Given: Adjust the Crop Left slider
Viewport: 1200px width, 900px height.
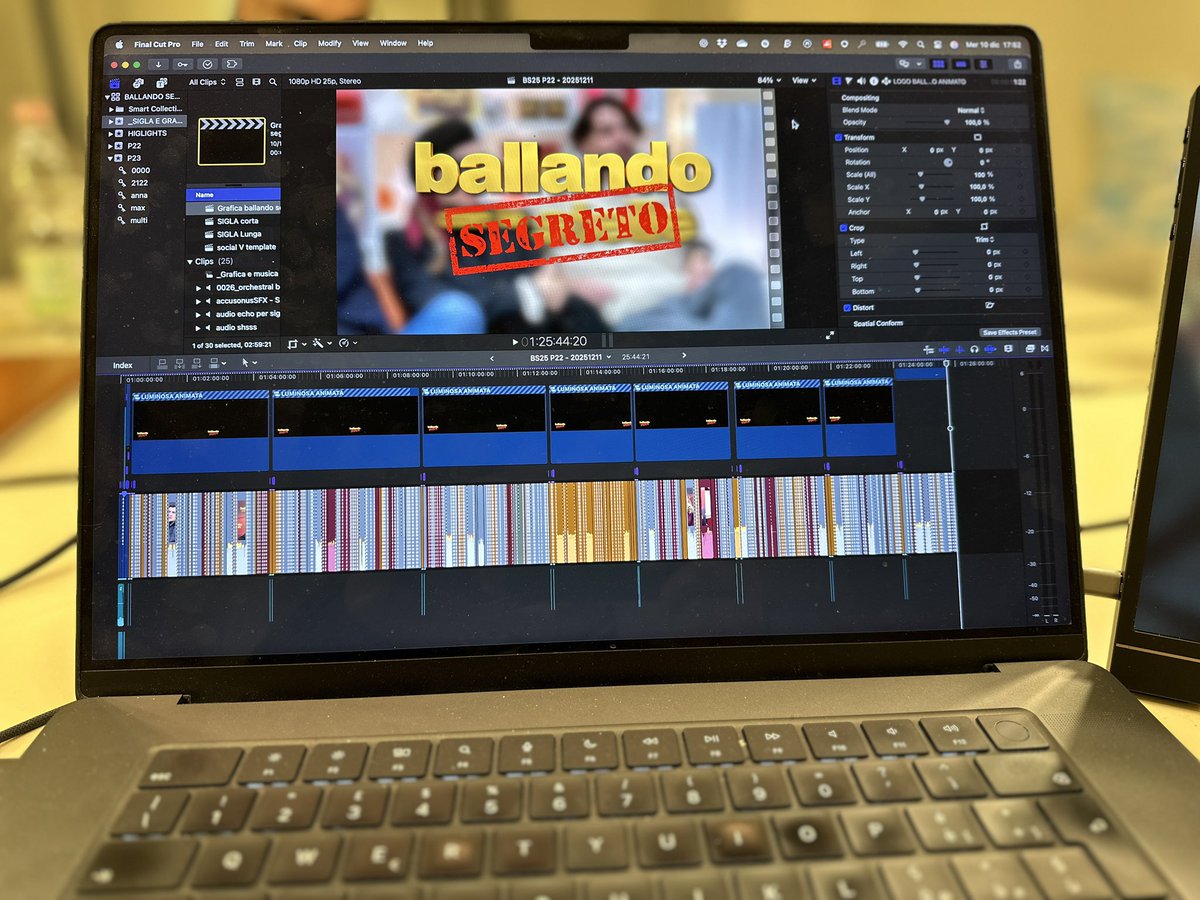Looking at the screenshot, I should pos(933,254).
